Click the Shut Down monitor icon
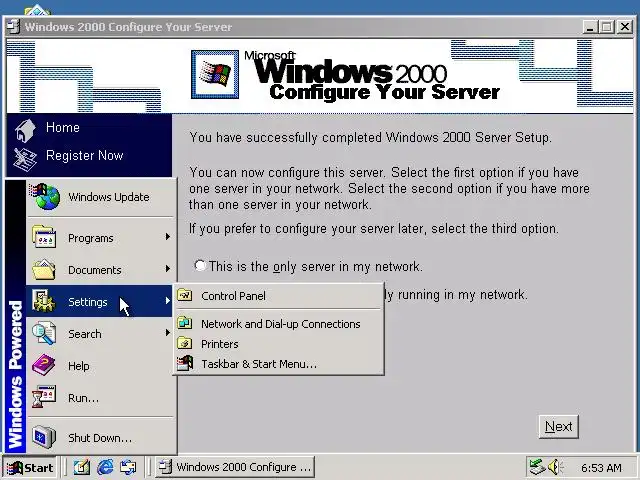The width and height of the screenshot is (640, 480). coord(44,437)
